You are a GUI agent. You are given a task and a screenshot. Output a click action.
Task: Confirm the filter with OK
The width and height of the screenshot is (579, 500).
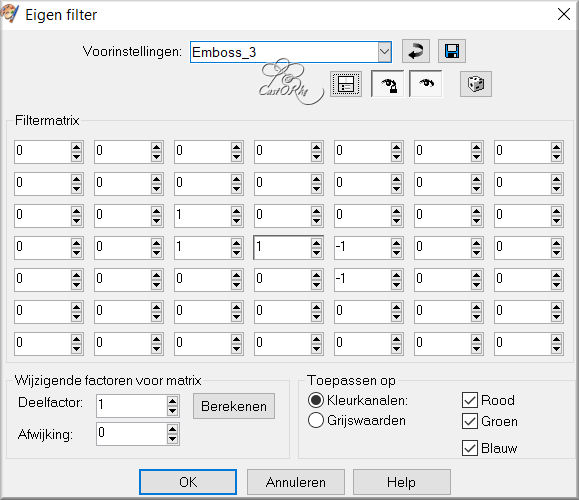188,482
